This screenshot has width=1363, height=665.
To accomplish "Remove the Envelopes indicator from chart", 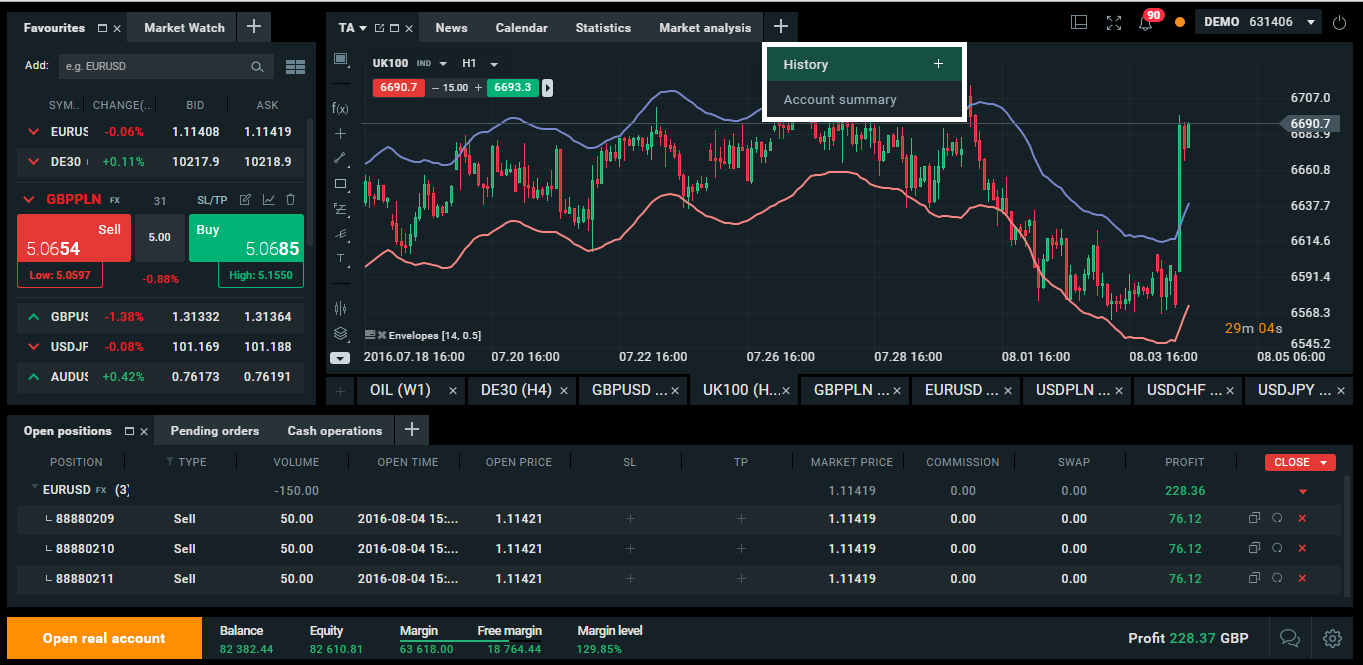I will (381, 335).
